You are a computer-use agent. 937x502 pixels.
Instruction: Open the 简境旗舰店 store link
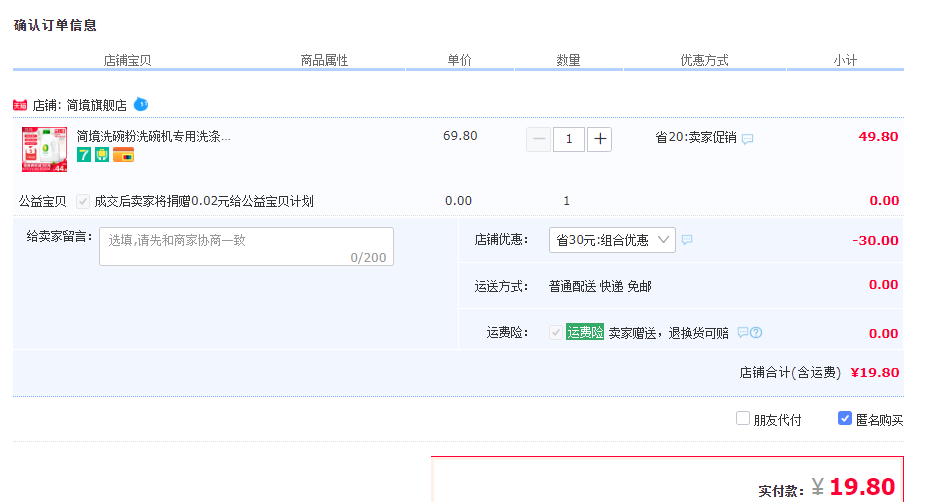coord(96,106)
